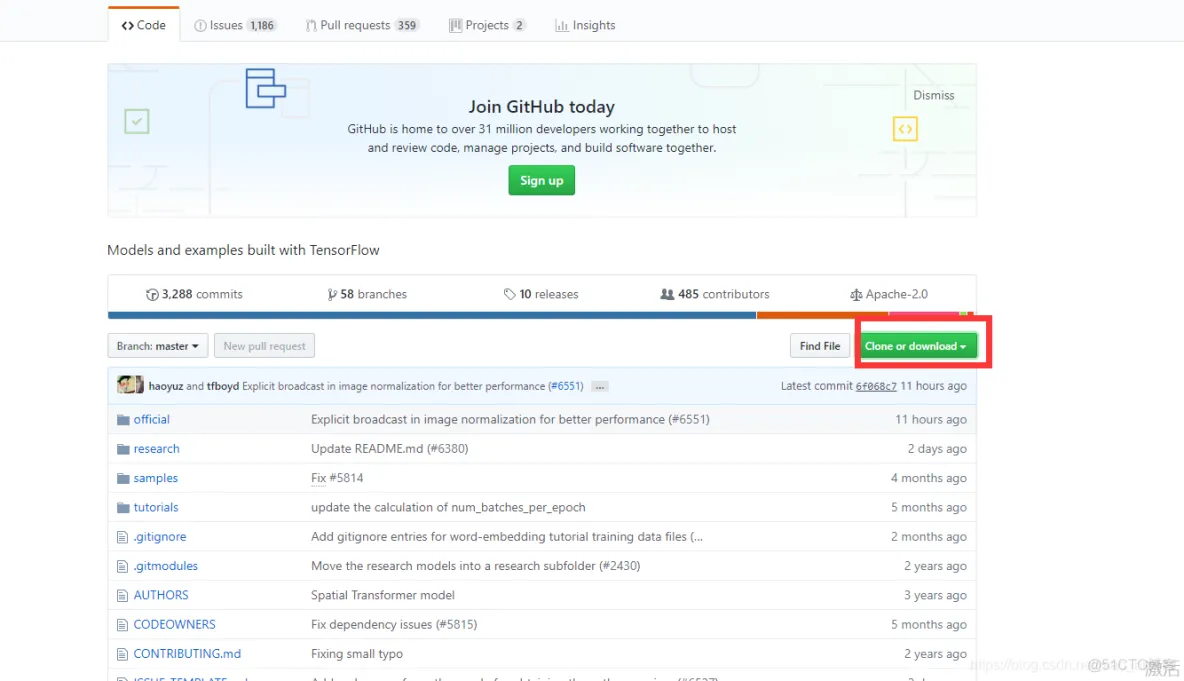Open the tutorials folder
1184x681 pixels.
[156, 507]
